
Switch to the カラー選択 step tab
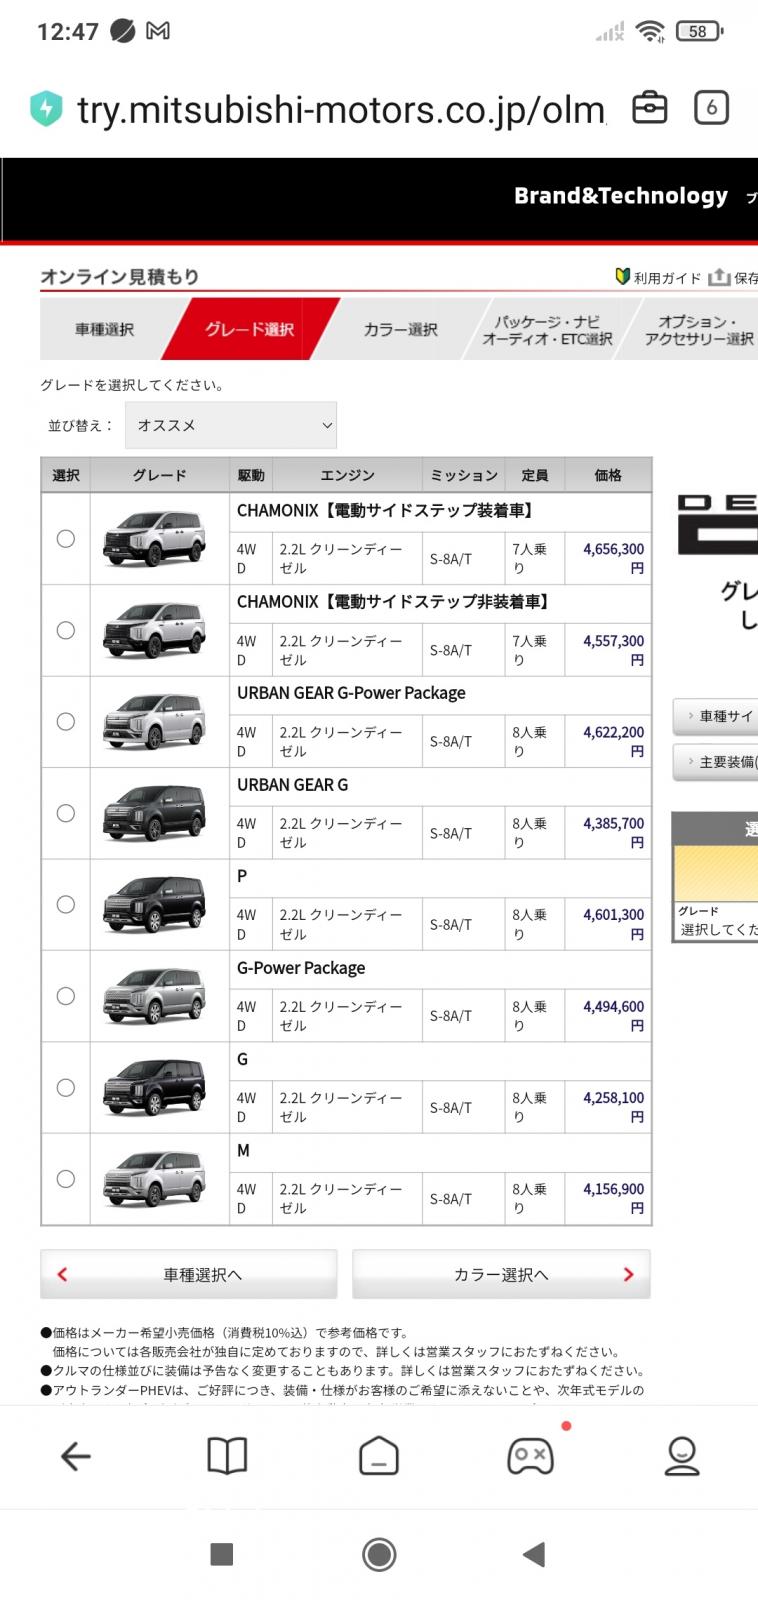[x=400, y=329]
